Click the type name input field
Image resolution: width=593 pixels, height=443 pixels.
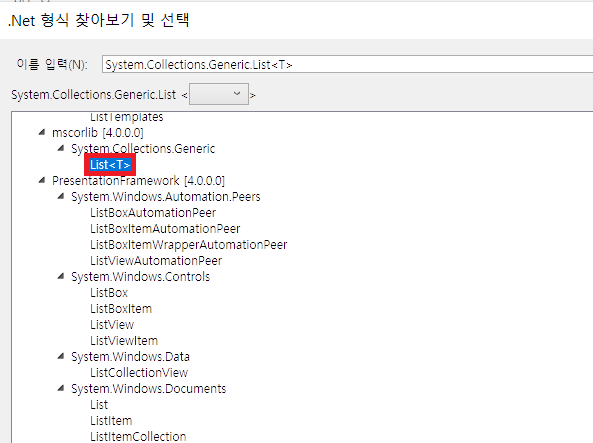coord(347,64)
